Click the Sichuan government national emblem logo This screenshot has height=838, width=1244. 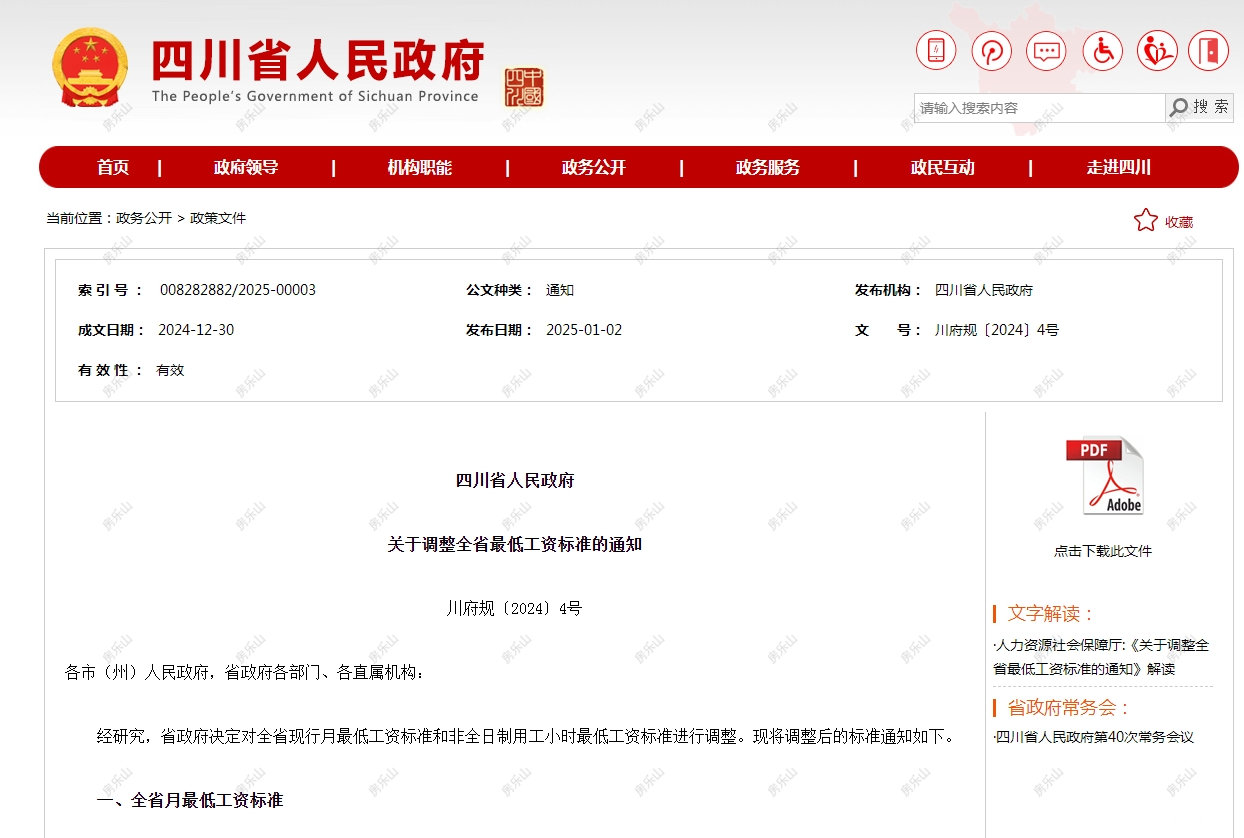tap(92, 68)
